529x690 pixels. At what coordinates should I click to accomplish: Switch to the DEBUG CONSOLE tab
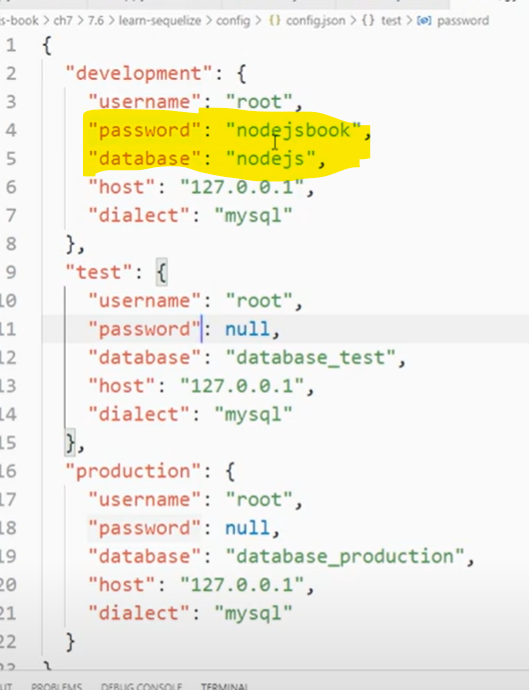(141, 686)
